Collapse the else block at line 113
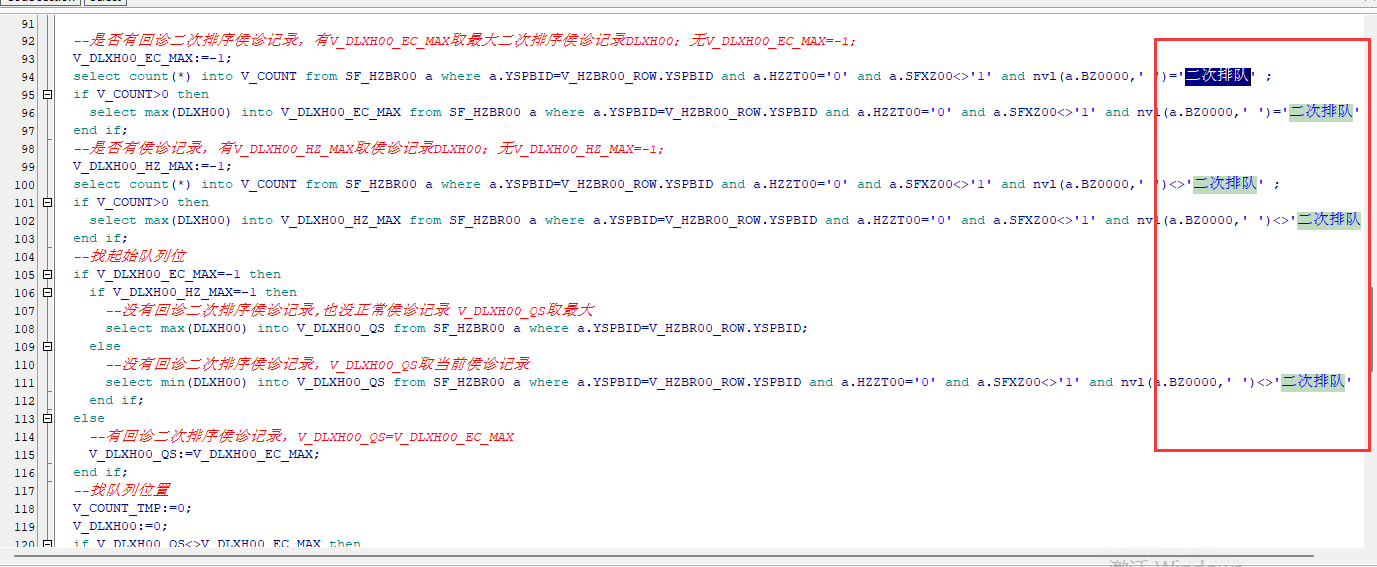This screenshot has height=567, width=1377. [x=46, y=419]
